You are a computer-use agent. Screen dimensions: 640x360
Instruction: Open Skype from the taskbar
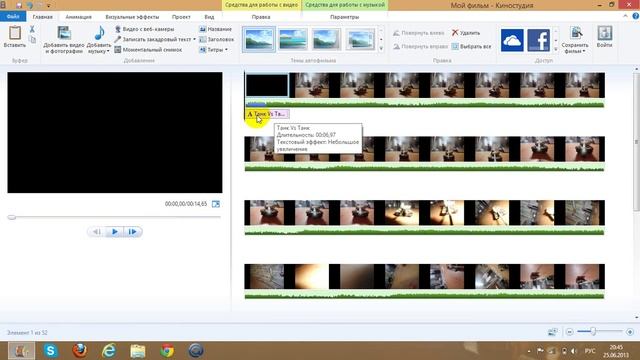(x=51, y=351)
